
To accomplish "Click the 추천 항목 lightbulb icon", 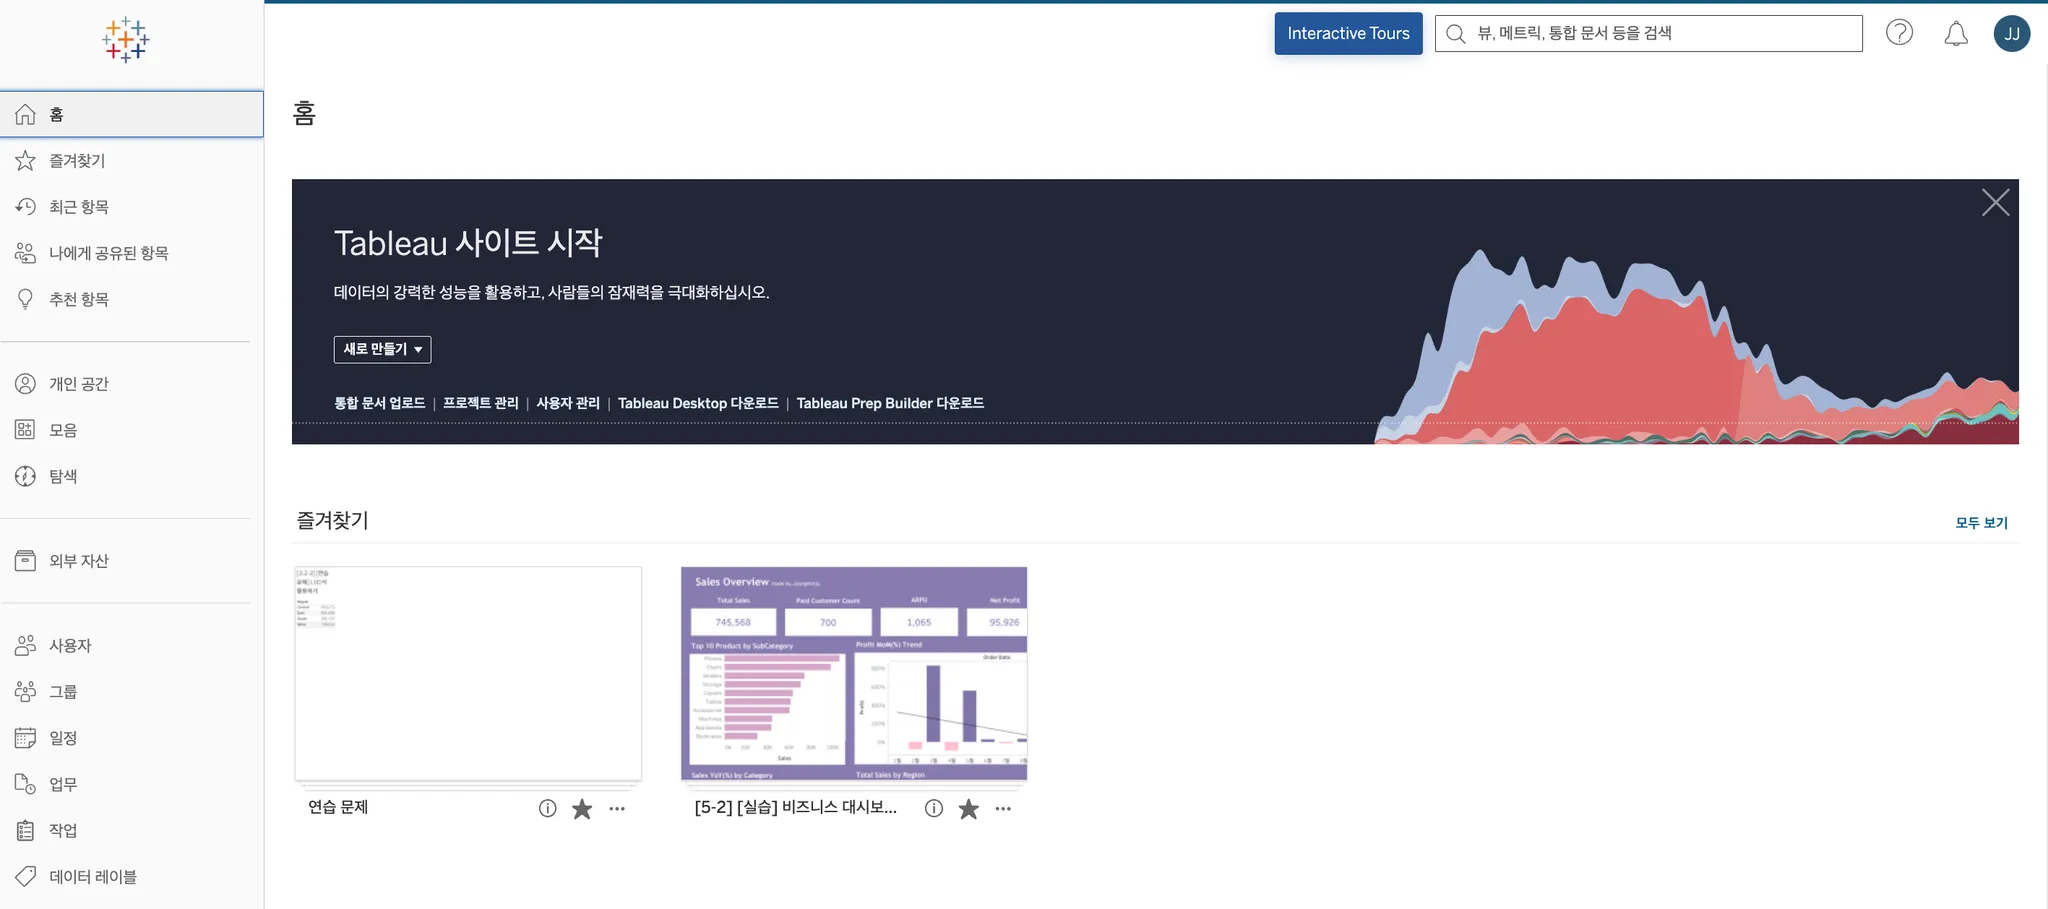I will (x=26, y=299).
